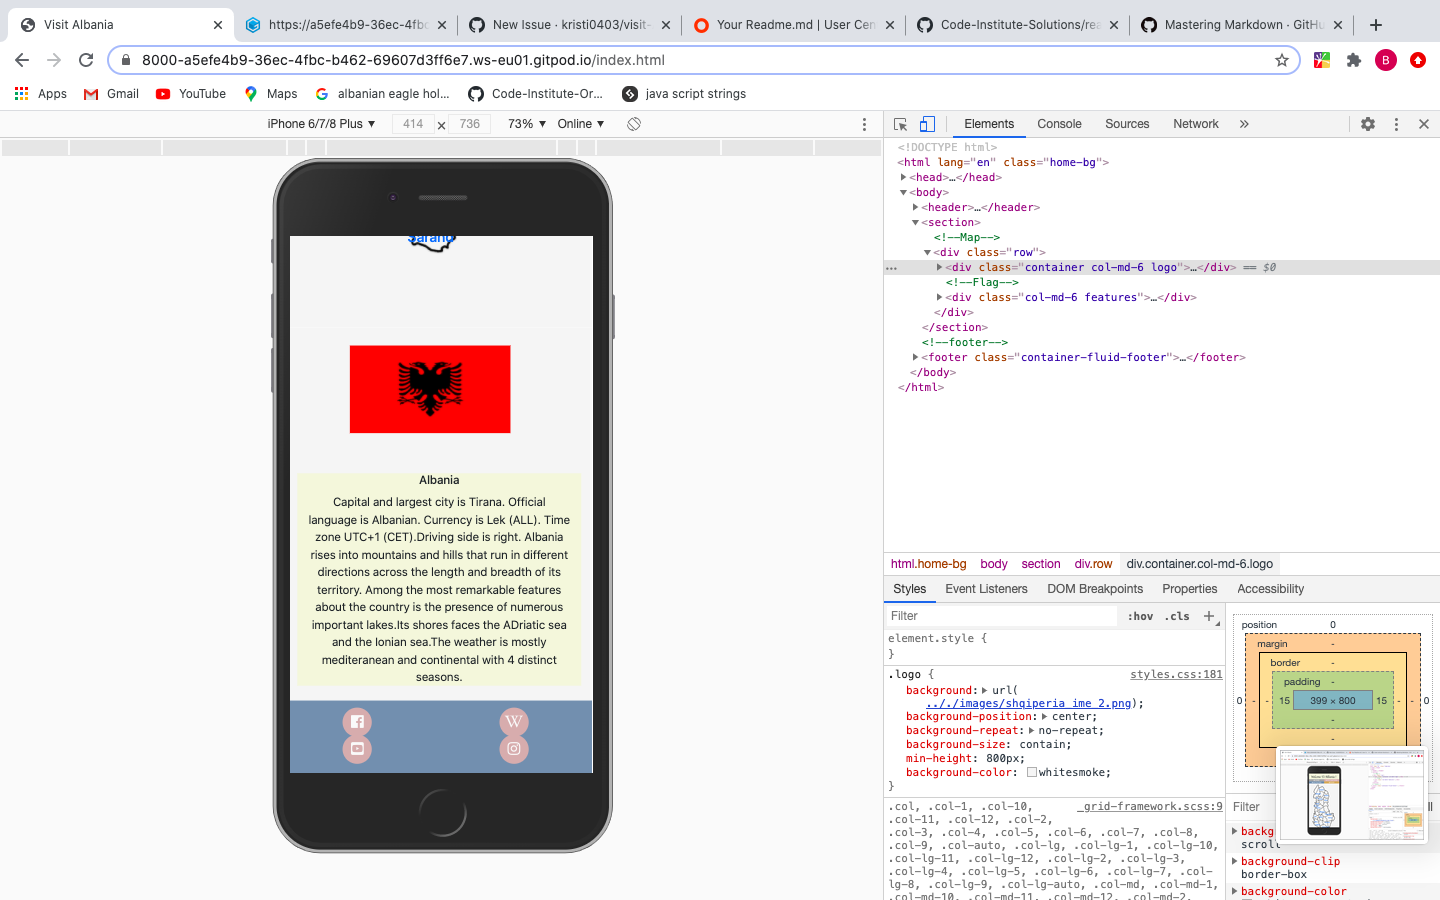Go back to previous page

[x=22, y=60]
